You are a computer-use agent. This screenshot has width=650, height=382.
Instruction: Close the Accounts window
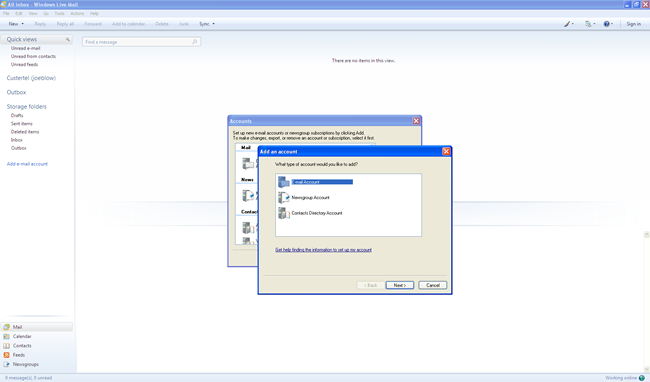pos(416,121)
